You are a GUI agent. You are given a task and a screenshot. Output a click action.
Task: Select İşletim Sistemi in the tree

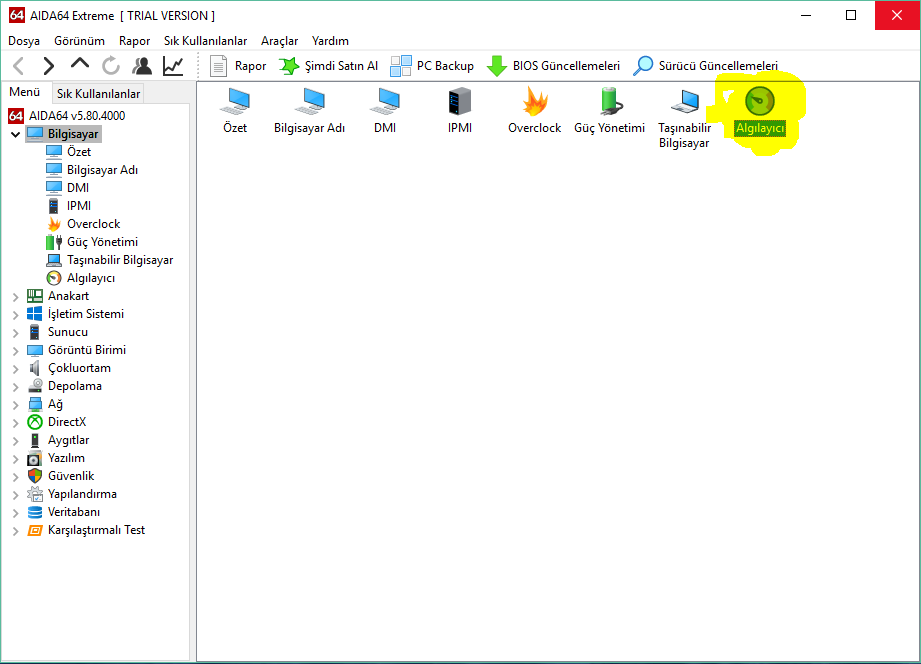(x=76, y=314)
